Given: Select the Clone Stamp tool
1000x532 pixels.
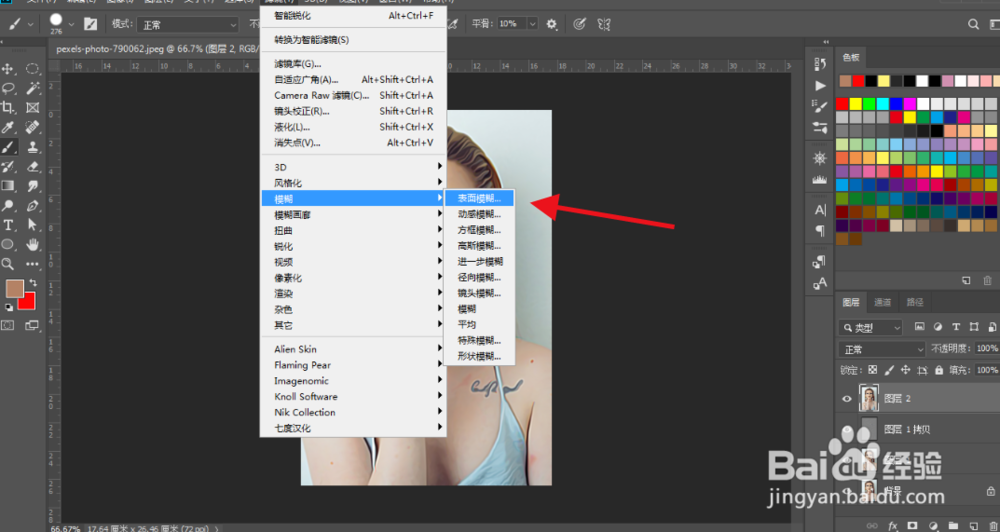Looking at the screenshot, I should tap(33, 147).
